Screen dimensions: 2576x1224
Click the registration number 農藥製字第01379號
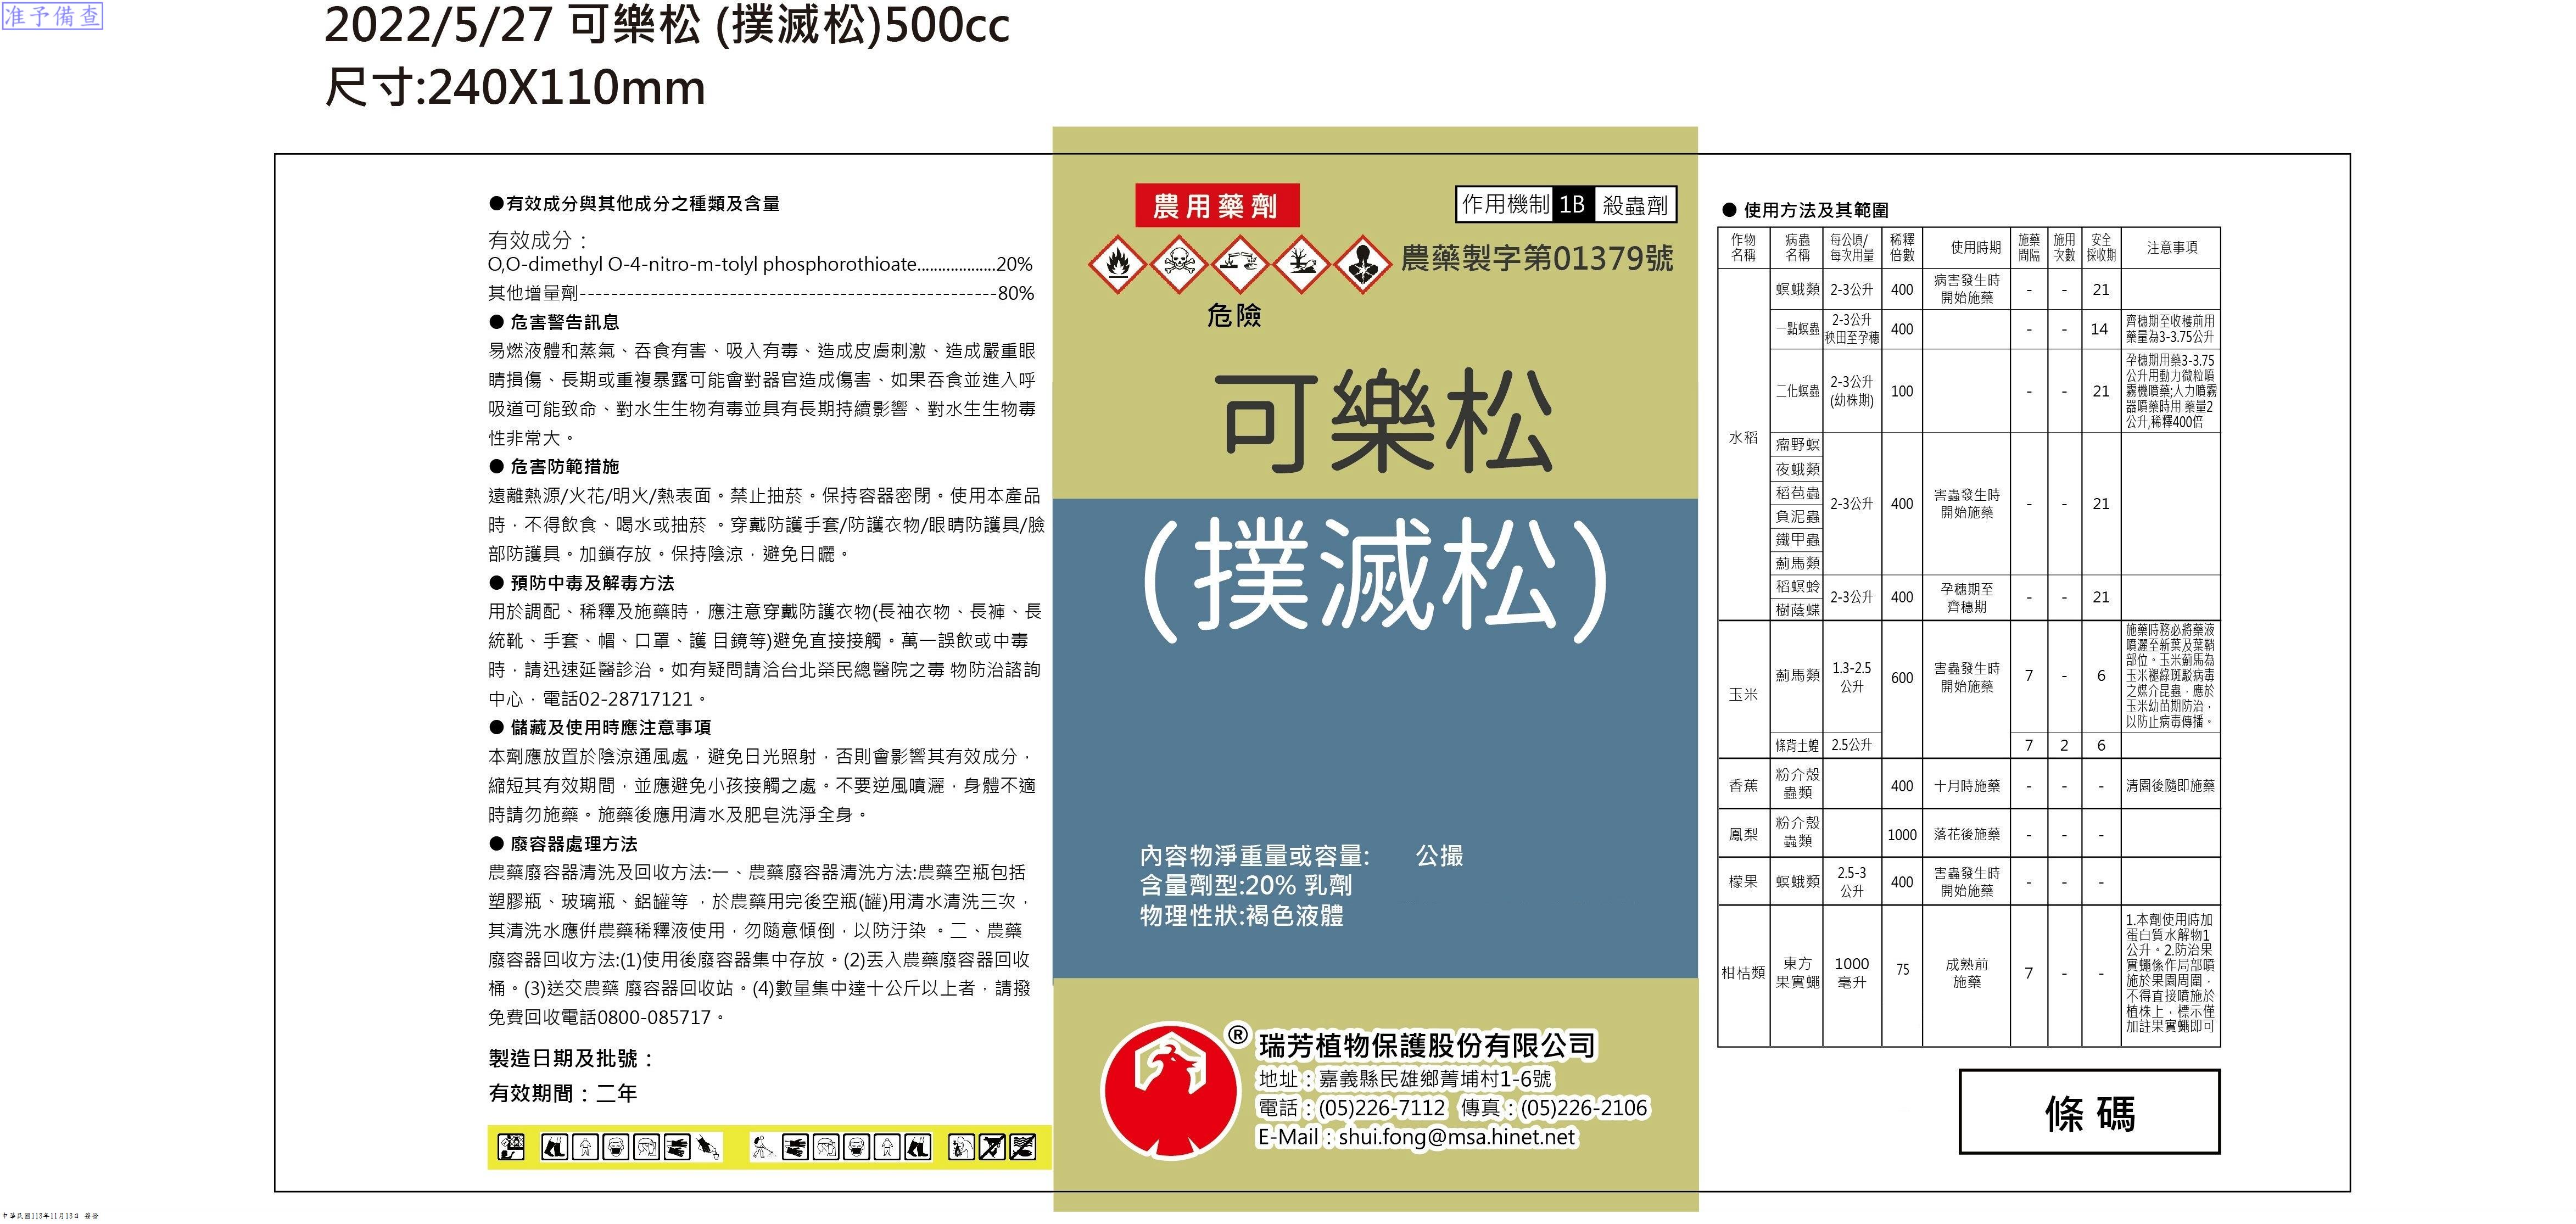tap(1537, 259)
